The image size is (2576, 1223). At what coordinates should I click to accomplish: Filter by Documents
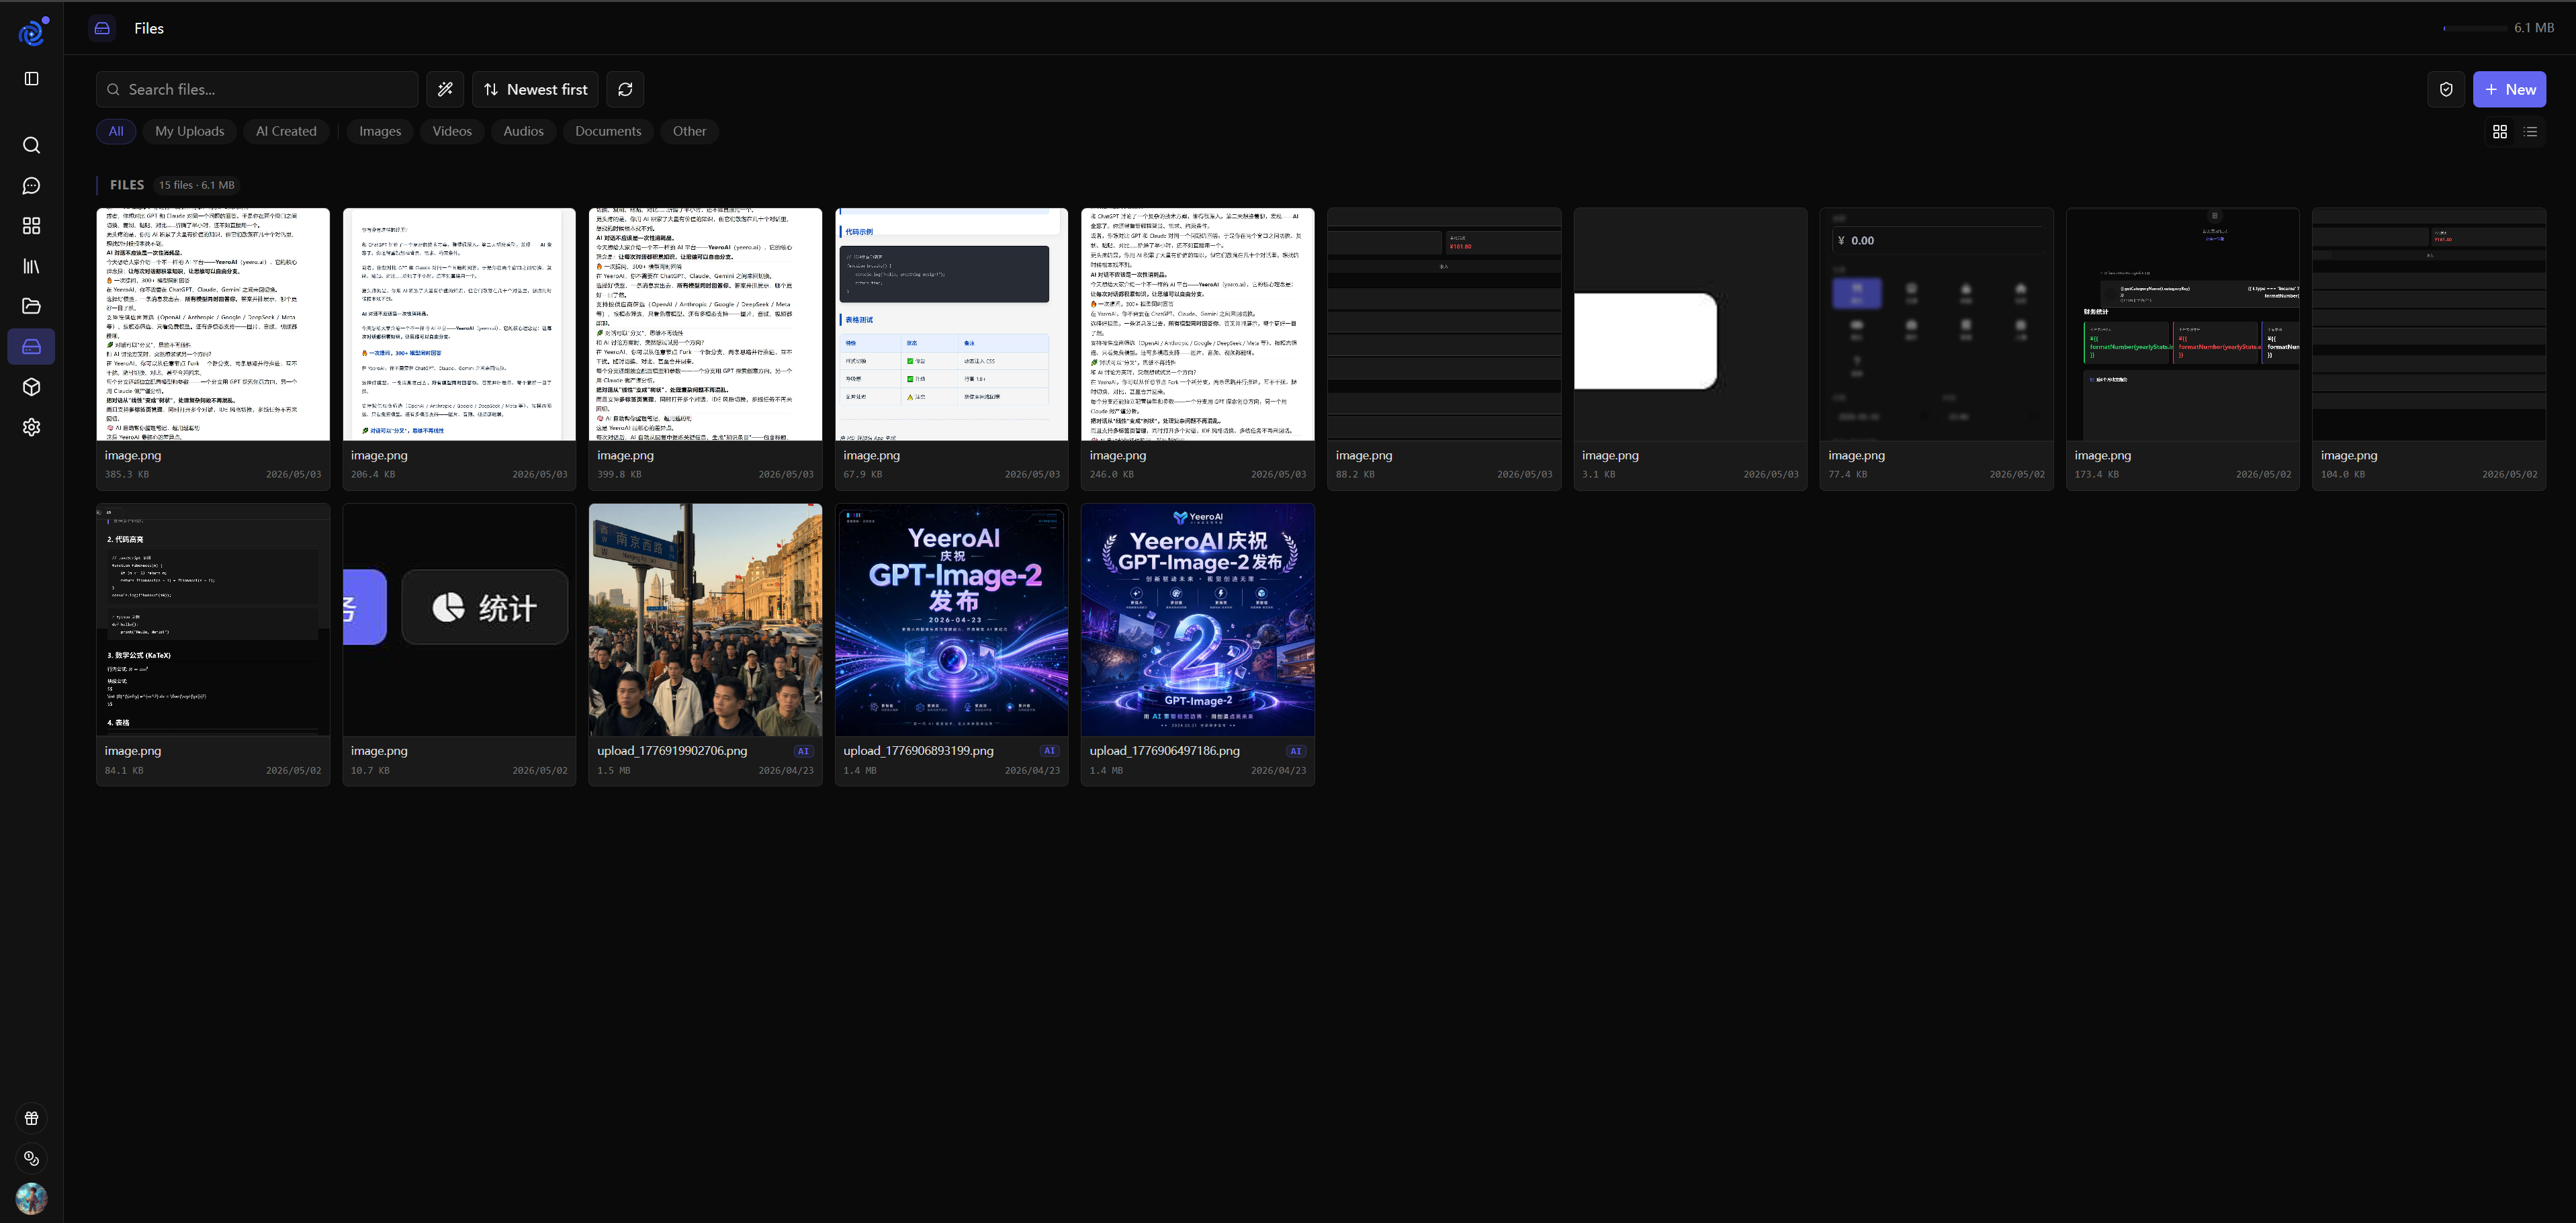pyautogui.click(x=608, y=131)
